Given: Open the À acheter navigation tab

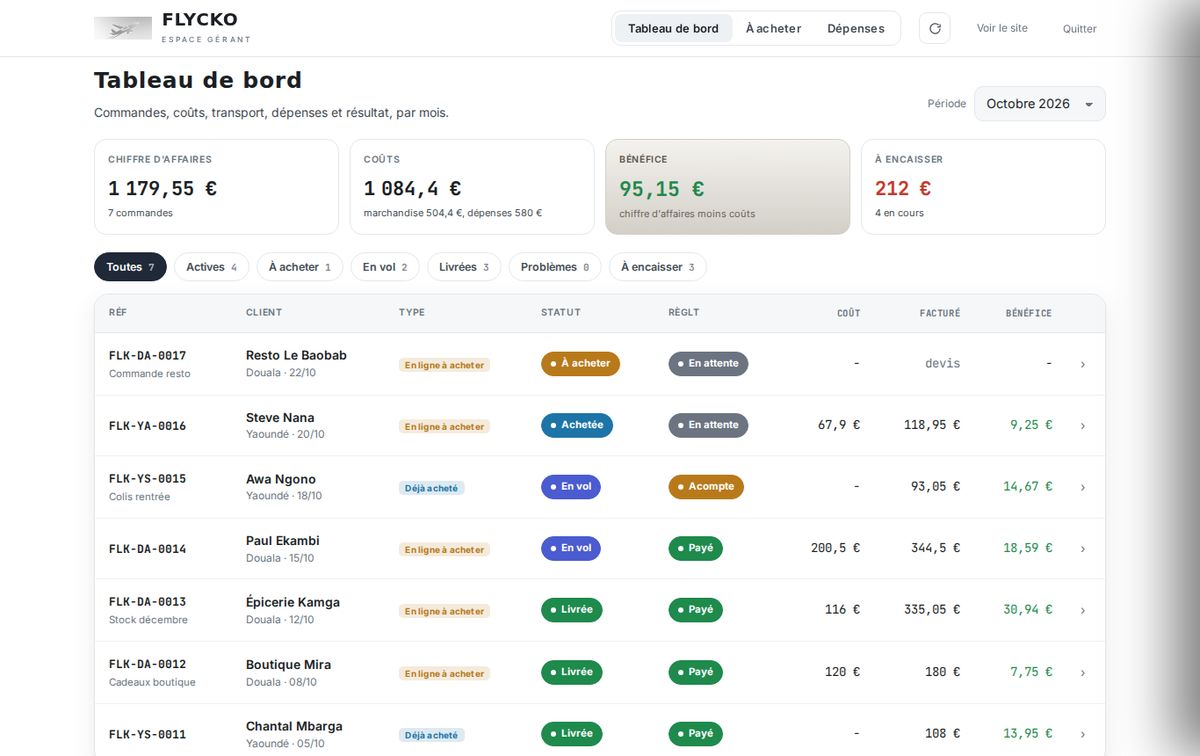Looking at the screenshot, I should point(773,28).
